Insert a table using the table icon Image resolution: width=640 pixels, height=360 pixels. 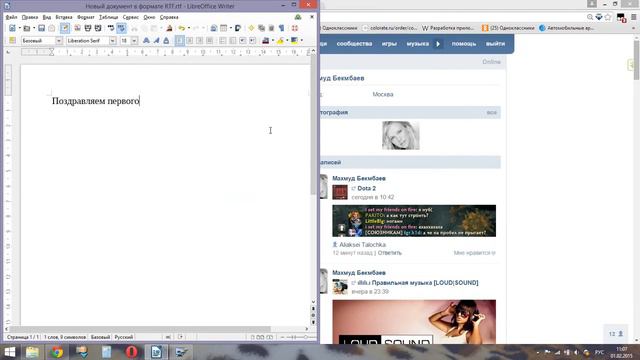pyautogui.click(x=224, y=28)
